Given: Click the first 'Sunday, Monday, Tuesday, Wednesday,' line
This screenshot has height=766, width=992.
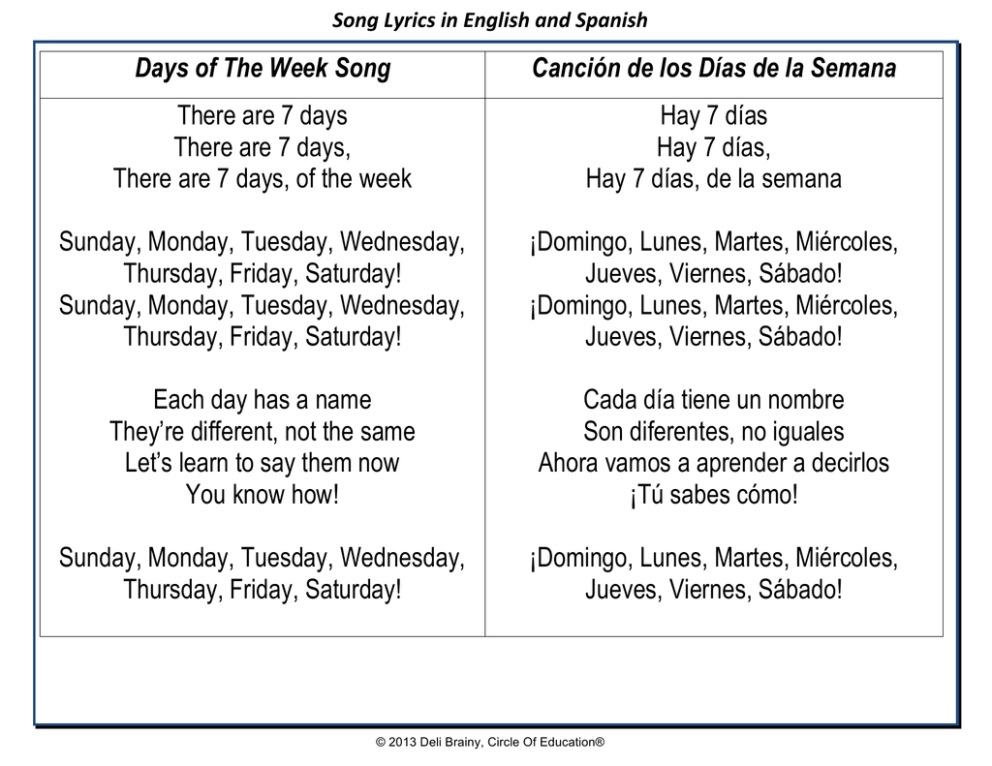Looking at the screenshot, I should [262, 242].
